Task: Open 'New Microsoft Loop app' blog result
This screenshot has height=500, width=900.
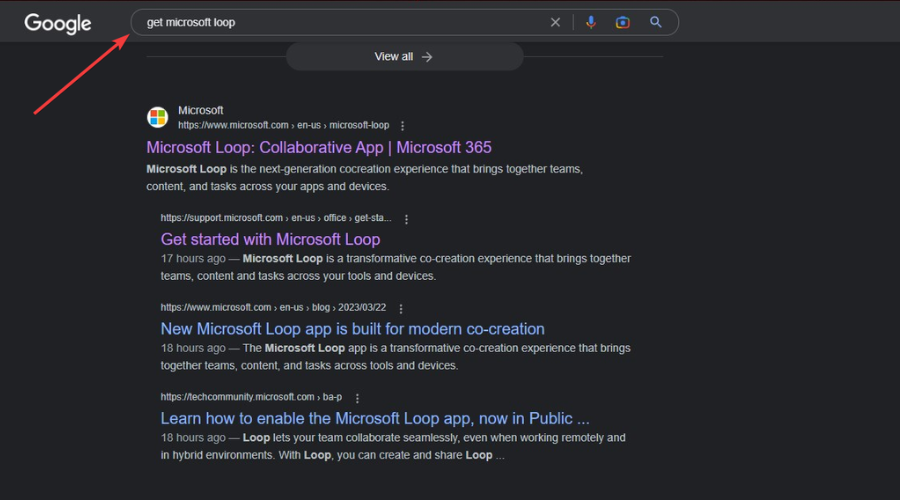Action: (352, 329)
